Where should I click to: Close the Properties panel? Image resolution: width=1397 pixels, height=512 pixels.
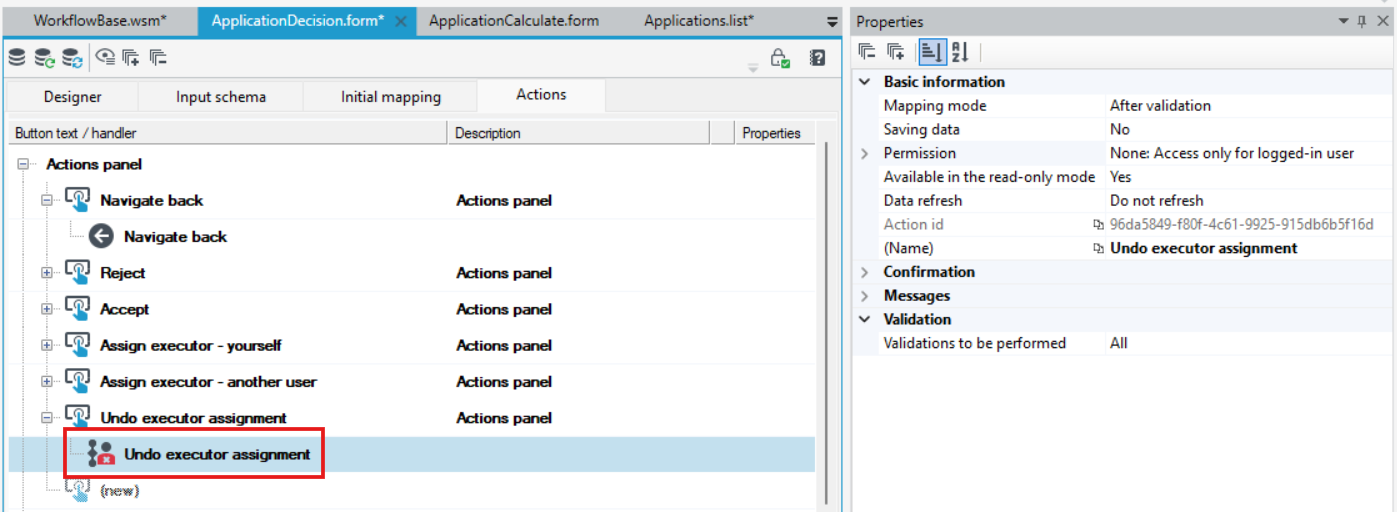point(1382,21)
